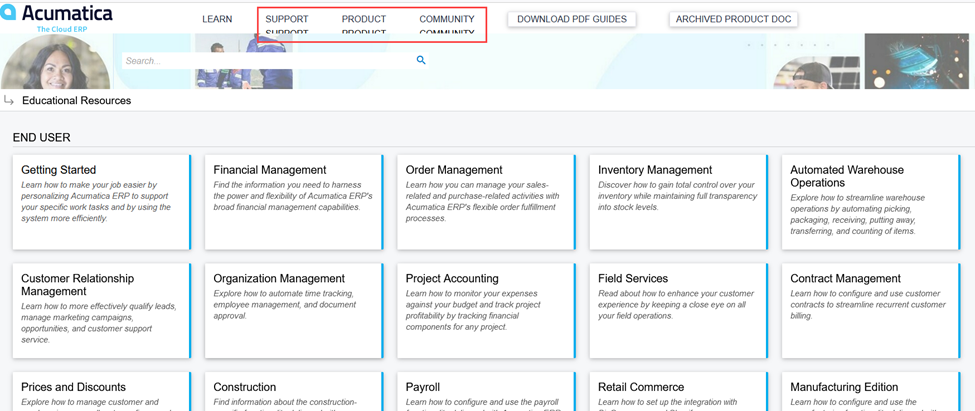Click the END USER section heading
Screen dimensions: 975x411
point(42,137)
